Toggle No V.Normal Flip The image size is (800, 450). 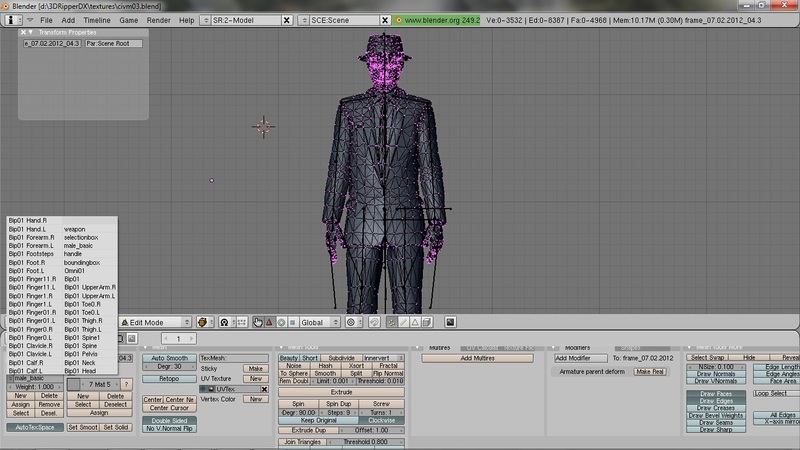click(169, 429)
